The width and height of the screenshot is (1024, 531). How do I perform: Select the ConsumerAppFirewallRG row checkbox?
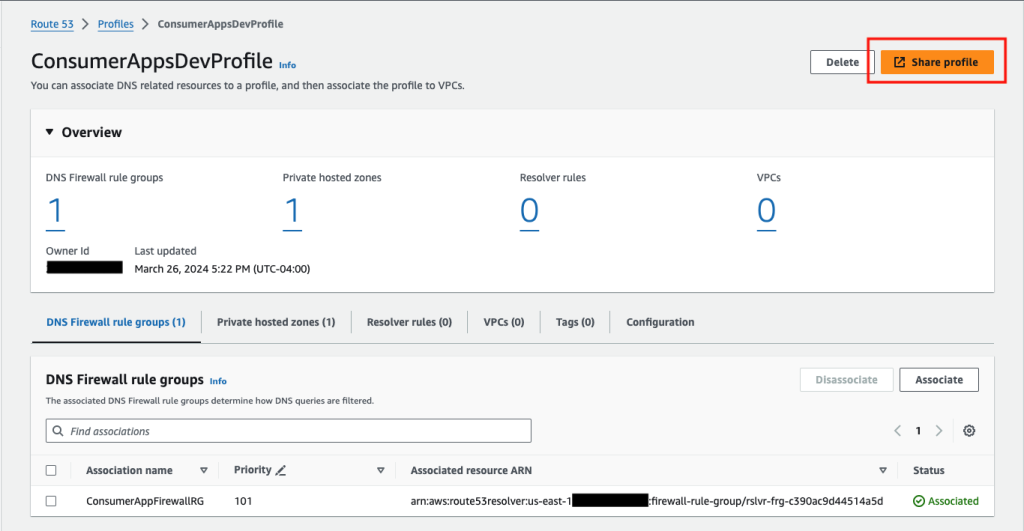tap(51, 501)
